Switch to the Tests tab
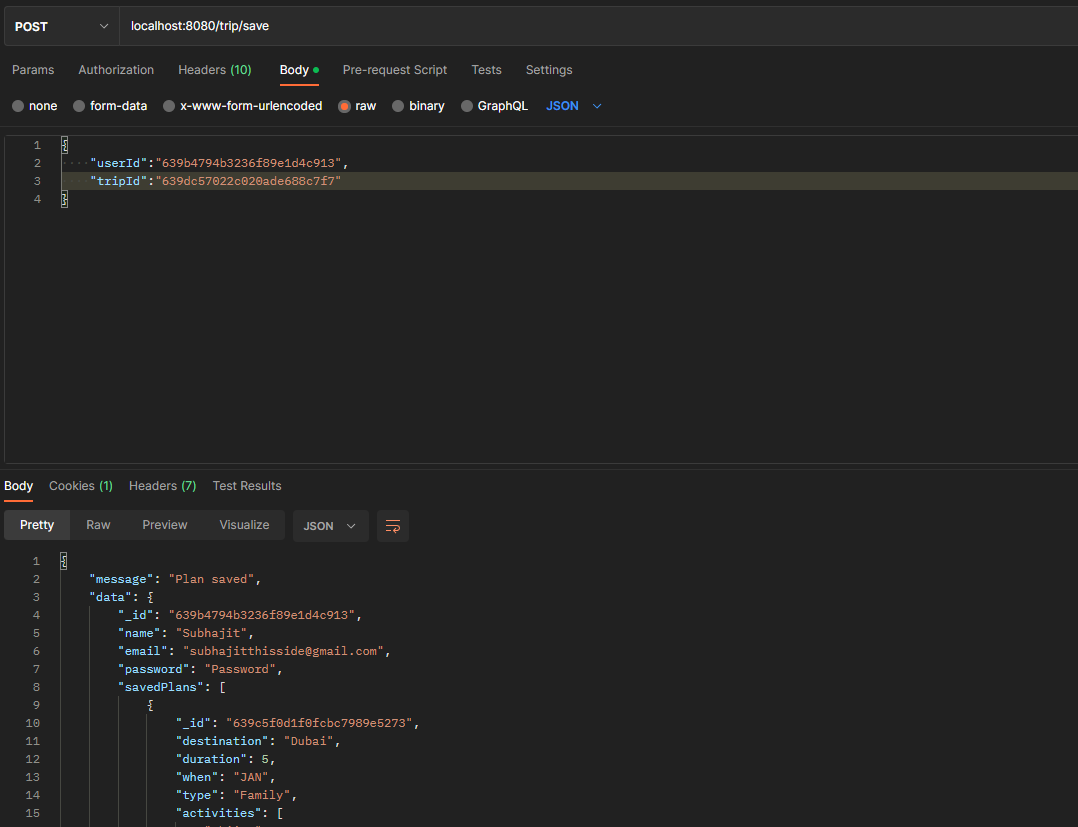The width and height of the screenshot is (1078, 827). coord(486,70)
